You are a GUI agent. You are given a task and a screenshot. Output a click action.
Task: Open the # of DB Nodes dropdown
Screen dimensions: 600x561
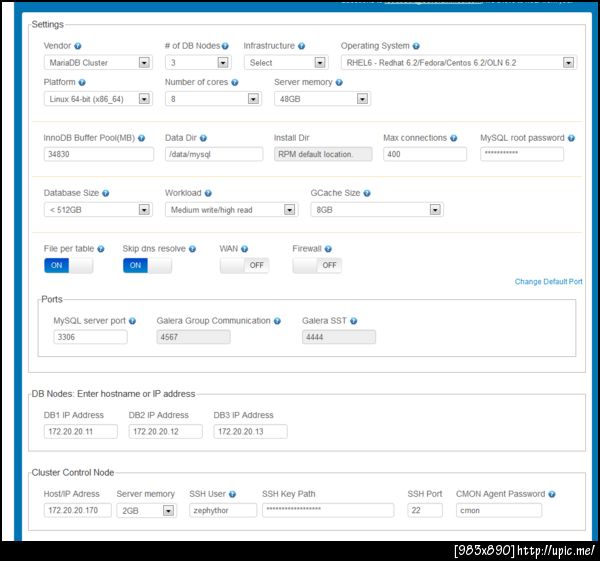pyautogui.click(x=198, y=63)
